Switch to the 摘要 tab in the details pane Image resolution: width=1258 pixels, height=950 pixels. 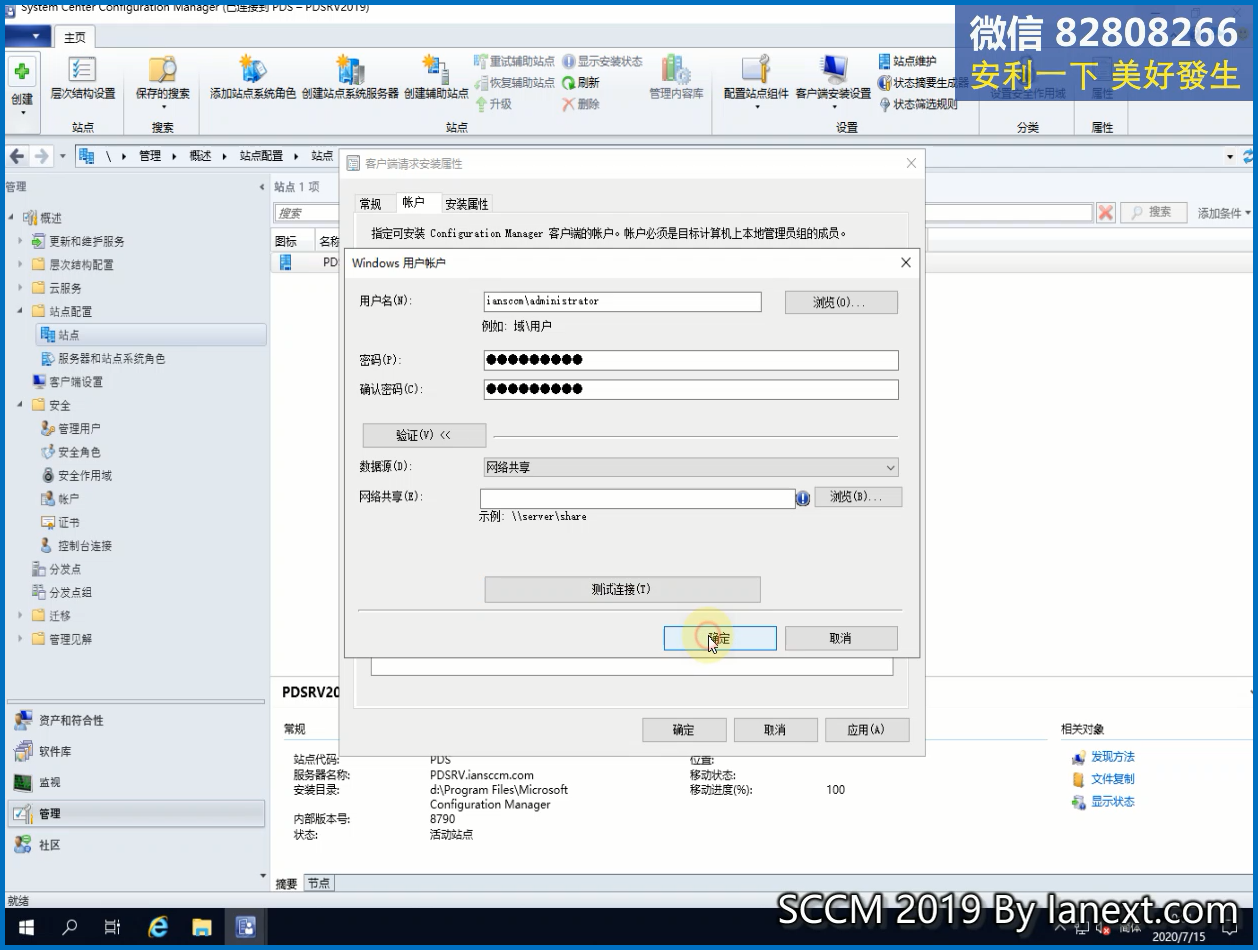pos(287,884)
